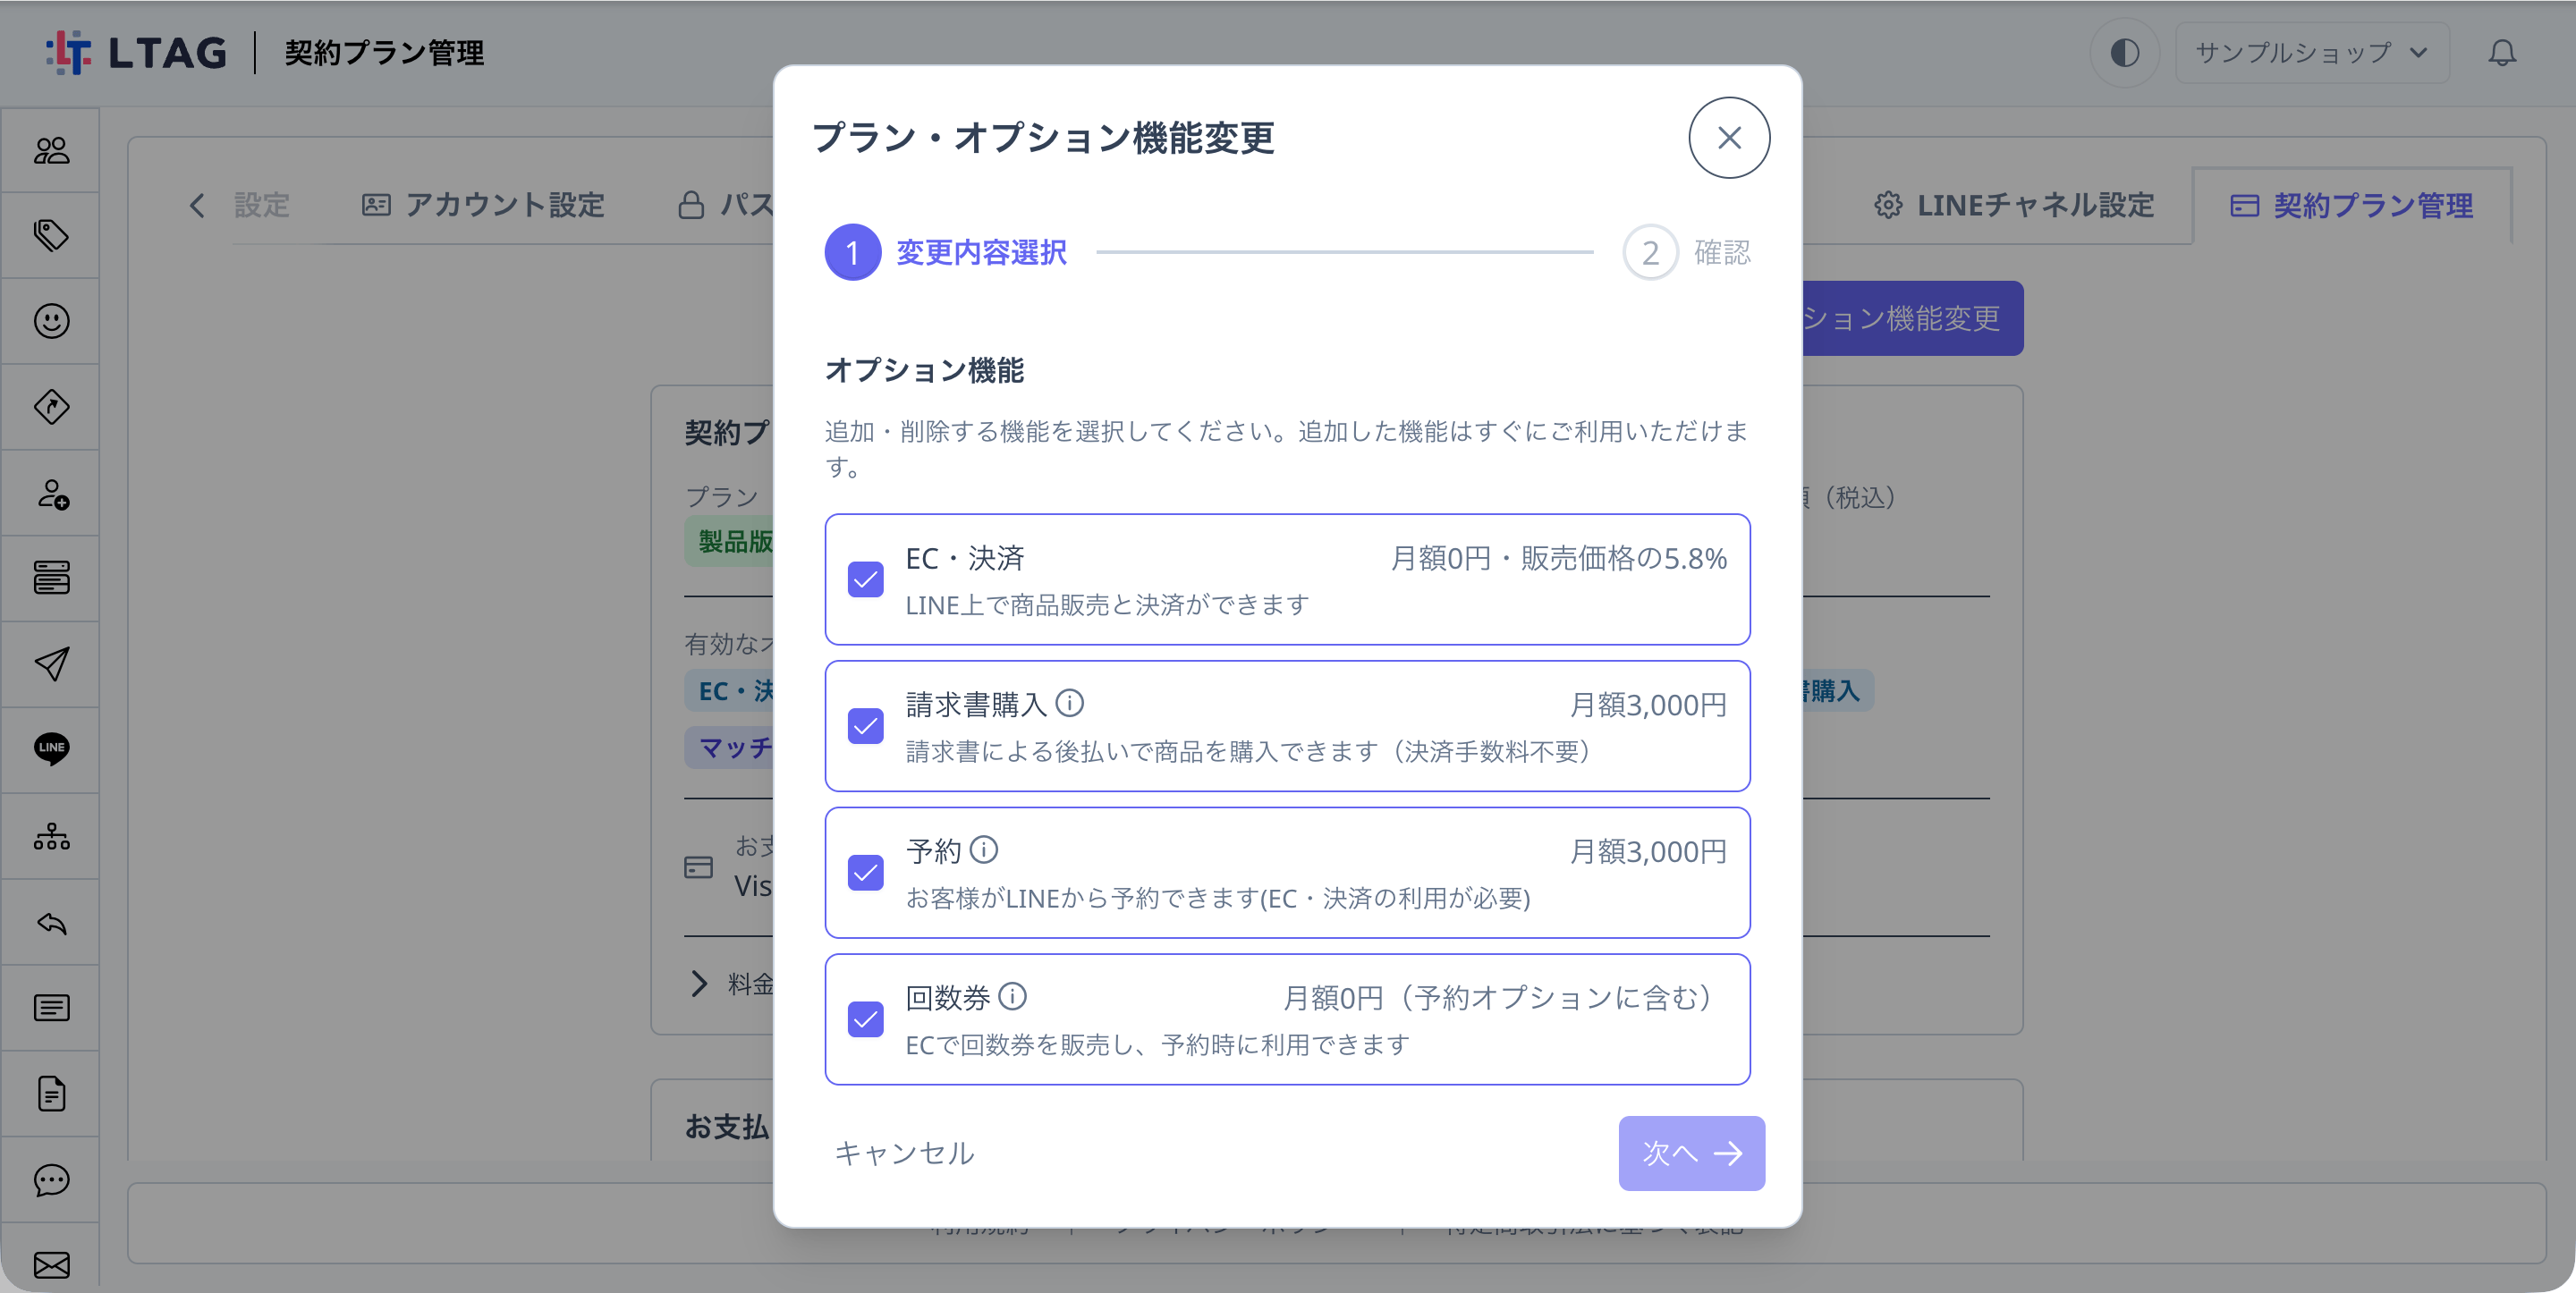Open the envelope mail sidebar icon
This screenshot has height=1293, width=2576.
point(51,1265)
